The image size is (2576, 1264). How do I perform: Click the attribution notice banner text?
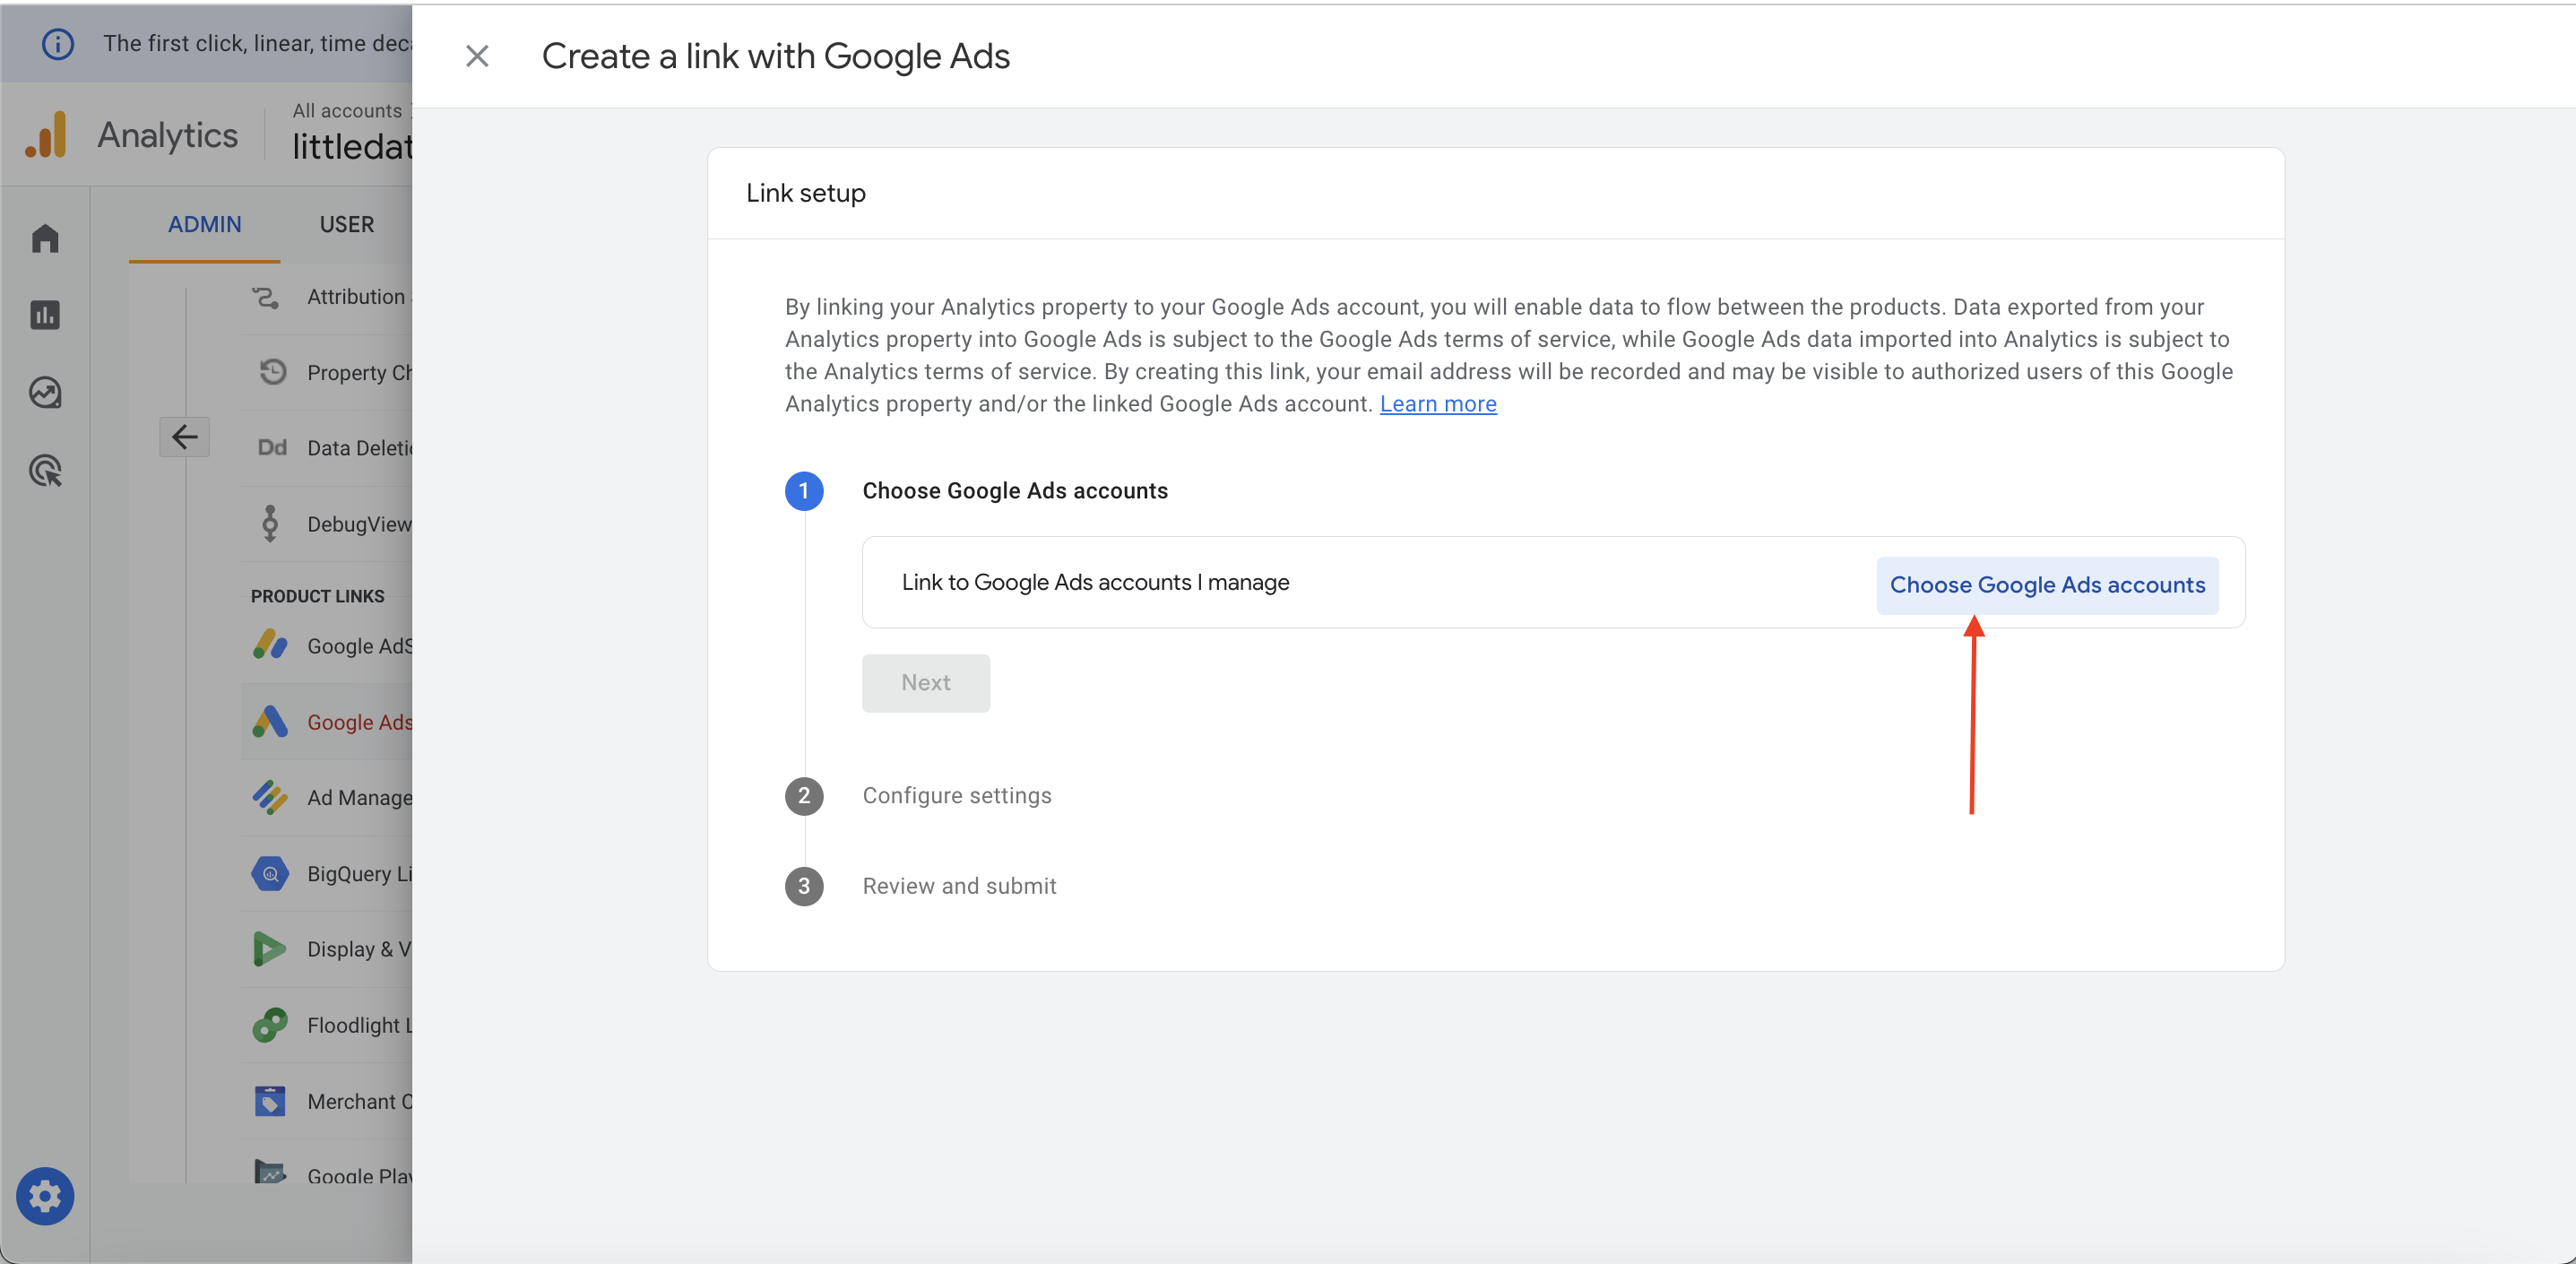257,43
